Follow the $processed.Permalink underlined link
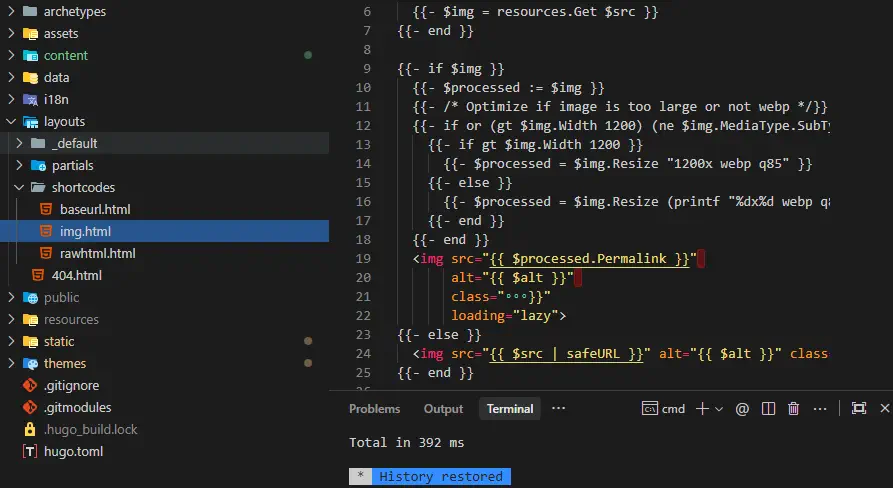 (589, 259)
